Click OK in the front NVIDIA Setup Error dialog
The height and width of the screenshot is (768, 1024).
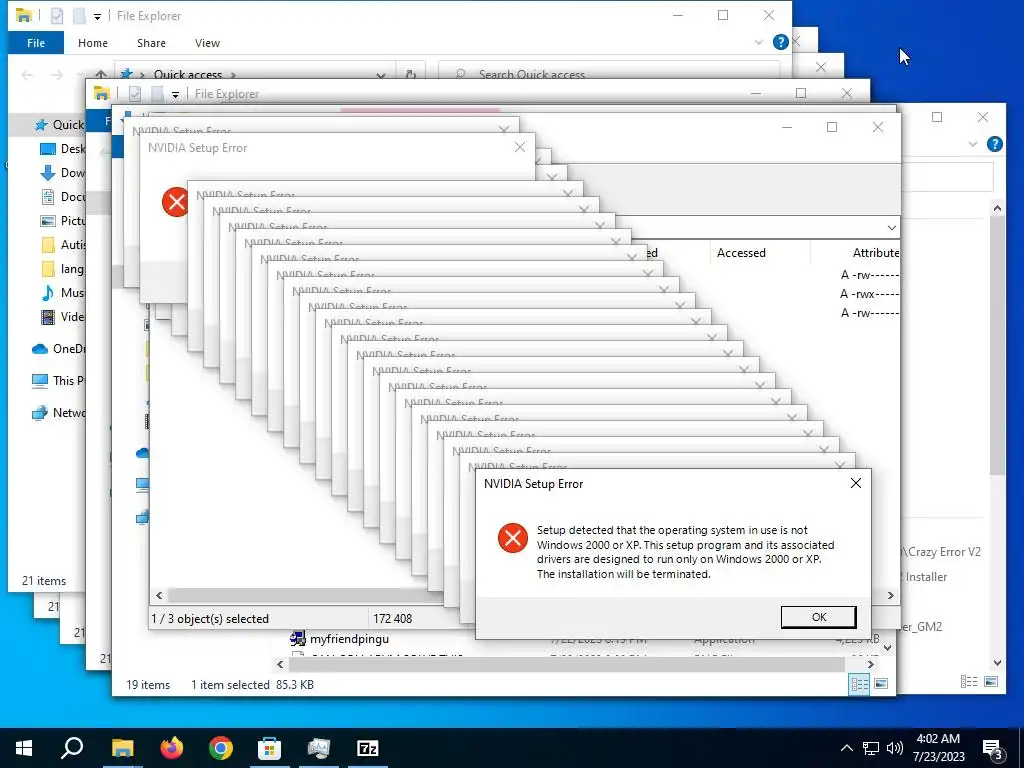point(818,617)
